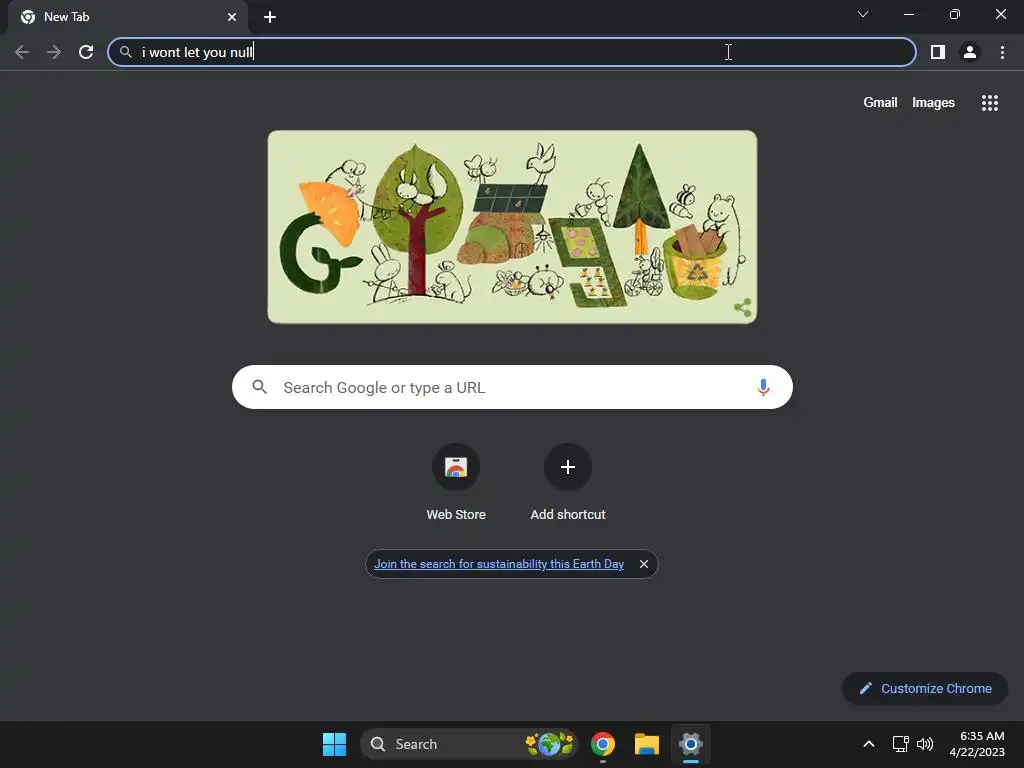This screenshot has height=768, width=1024.
Task: Open the Settings gear app on taskbar
Action: coord(690,744)
